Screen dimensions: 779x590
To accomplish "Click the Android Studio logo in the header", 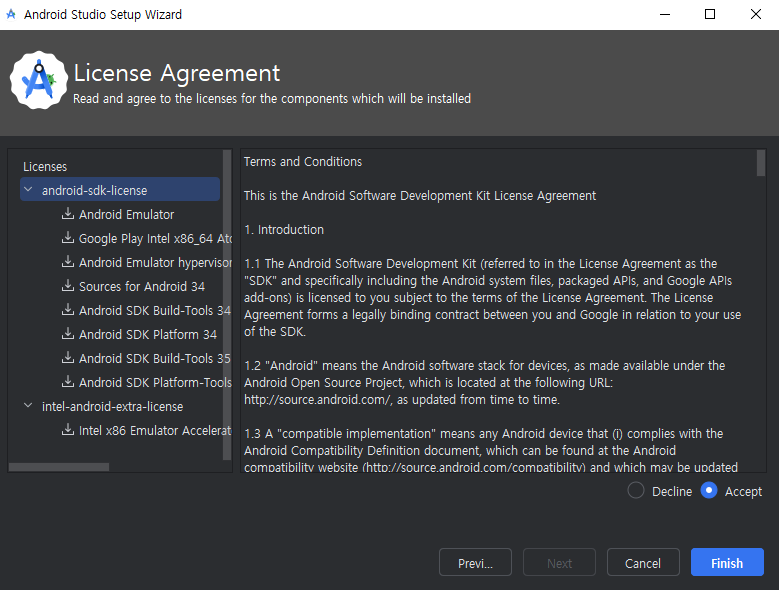I will coord(39,80).
